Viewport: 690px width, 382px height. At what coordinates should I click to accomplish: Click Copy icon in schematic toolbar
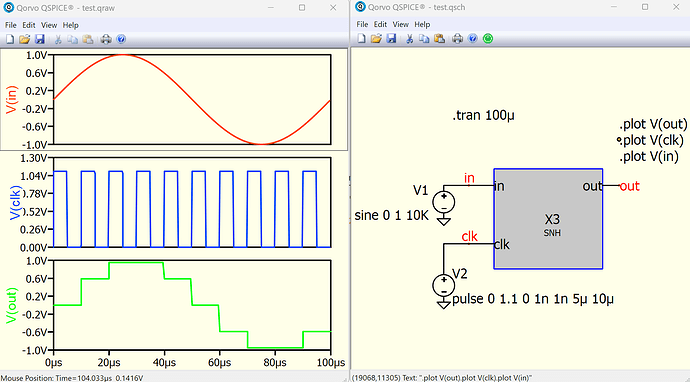(424, 39)
